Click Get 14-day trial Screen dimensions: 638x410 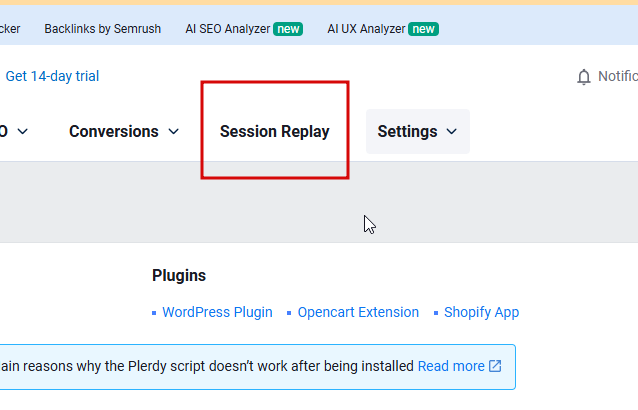click(52, 76)
